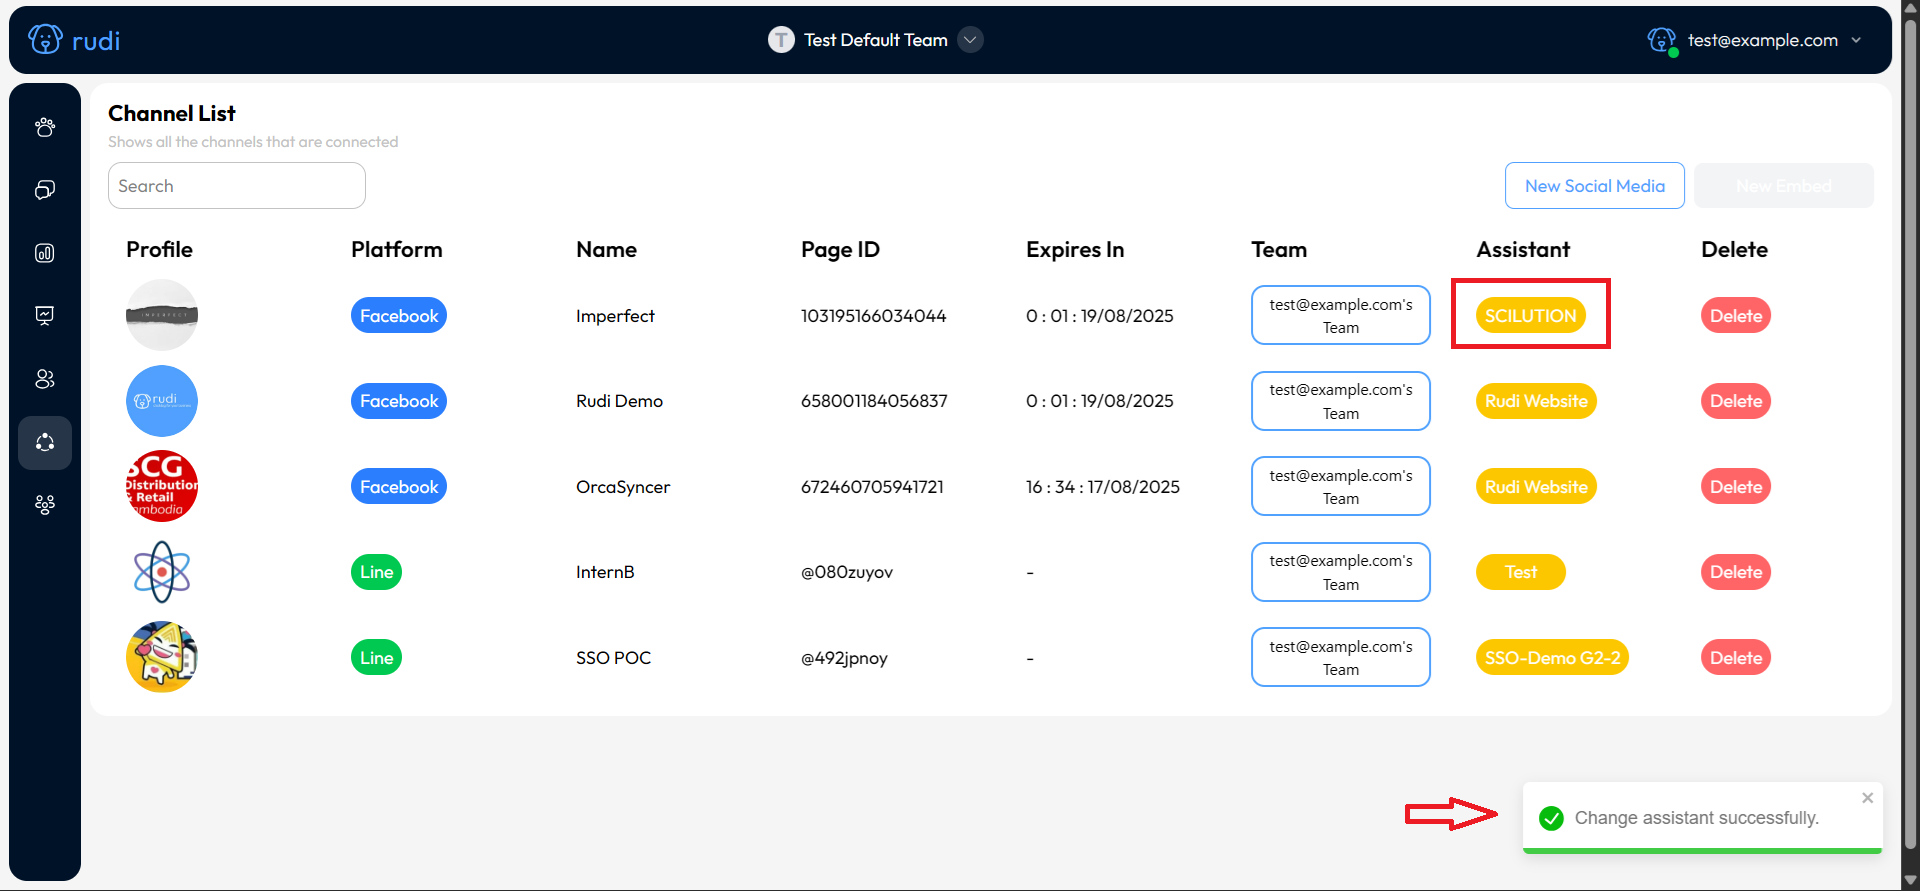
Task: Click the Rudi Demo profile picture
Action: click(162, 401)
